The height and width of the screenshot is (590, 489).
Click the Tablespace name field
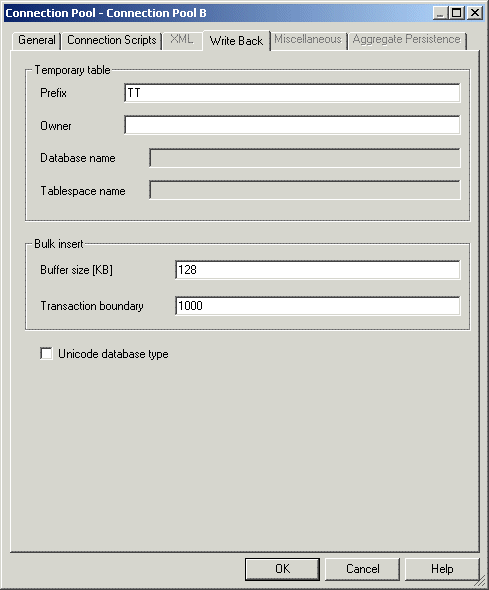305,190
